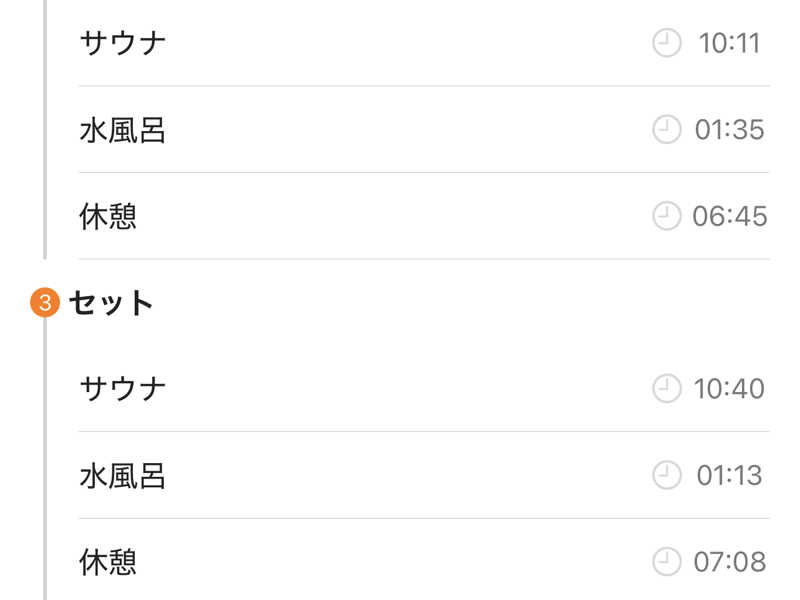The height and width of the screenshot is (600, 800).
Task: Tap the 01:35 cold bath duration
Action: [x=730, y=130]
